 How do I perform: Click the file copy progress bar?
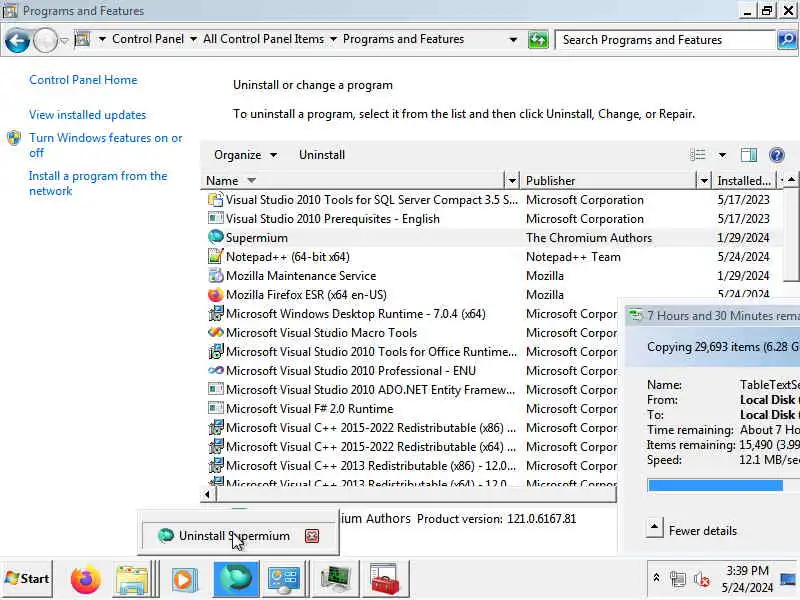click(723, 485)
